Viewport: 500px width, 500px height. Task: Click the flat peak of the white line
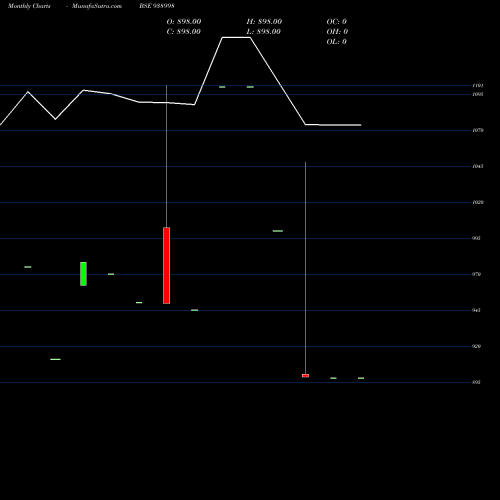pyautogui.click(x=236, y=38)
